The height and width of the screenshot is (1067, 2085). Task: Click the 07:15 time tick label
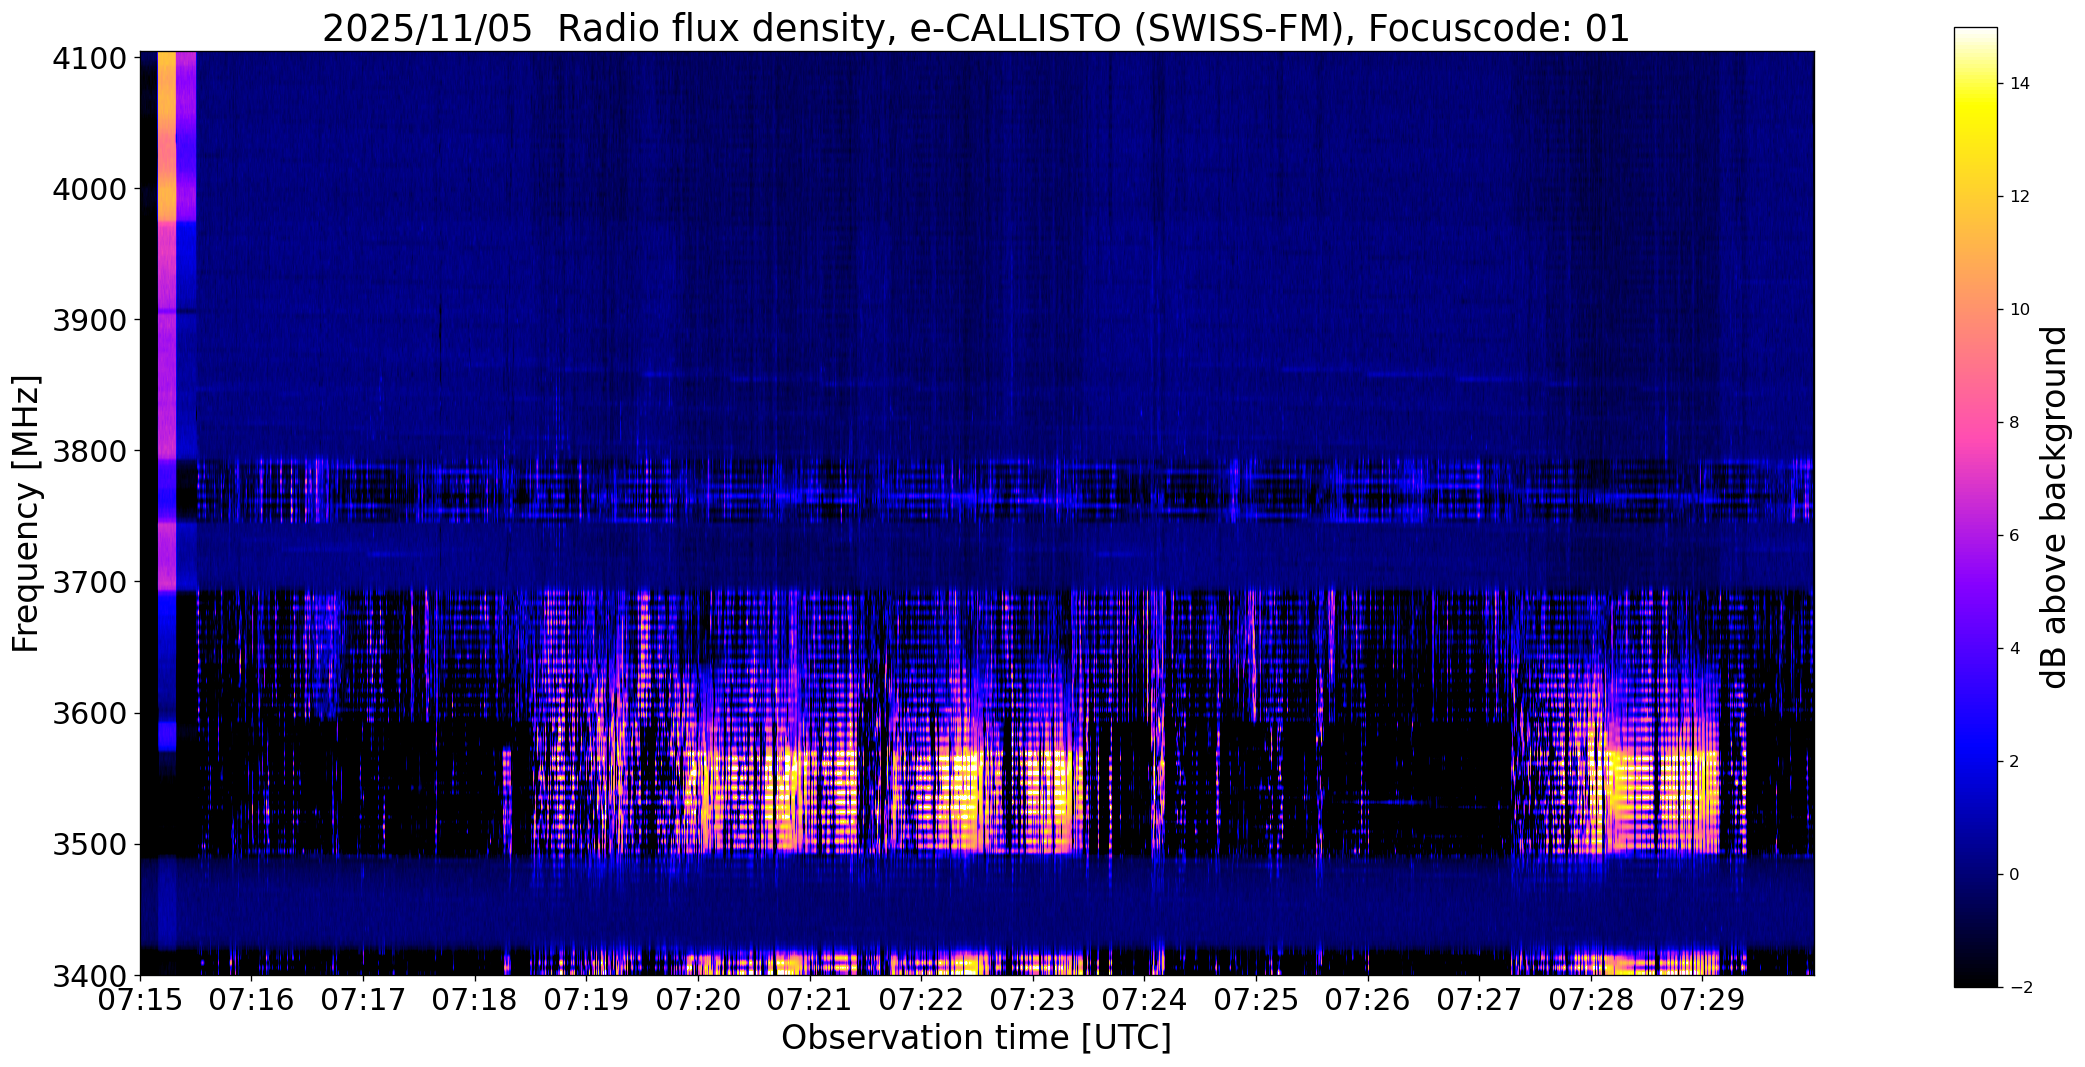click(141, 1000)
